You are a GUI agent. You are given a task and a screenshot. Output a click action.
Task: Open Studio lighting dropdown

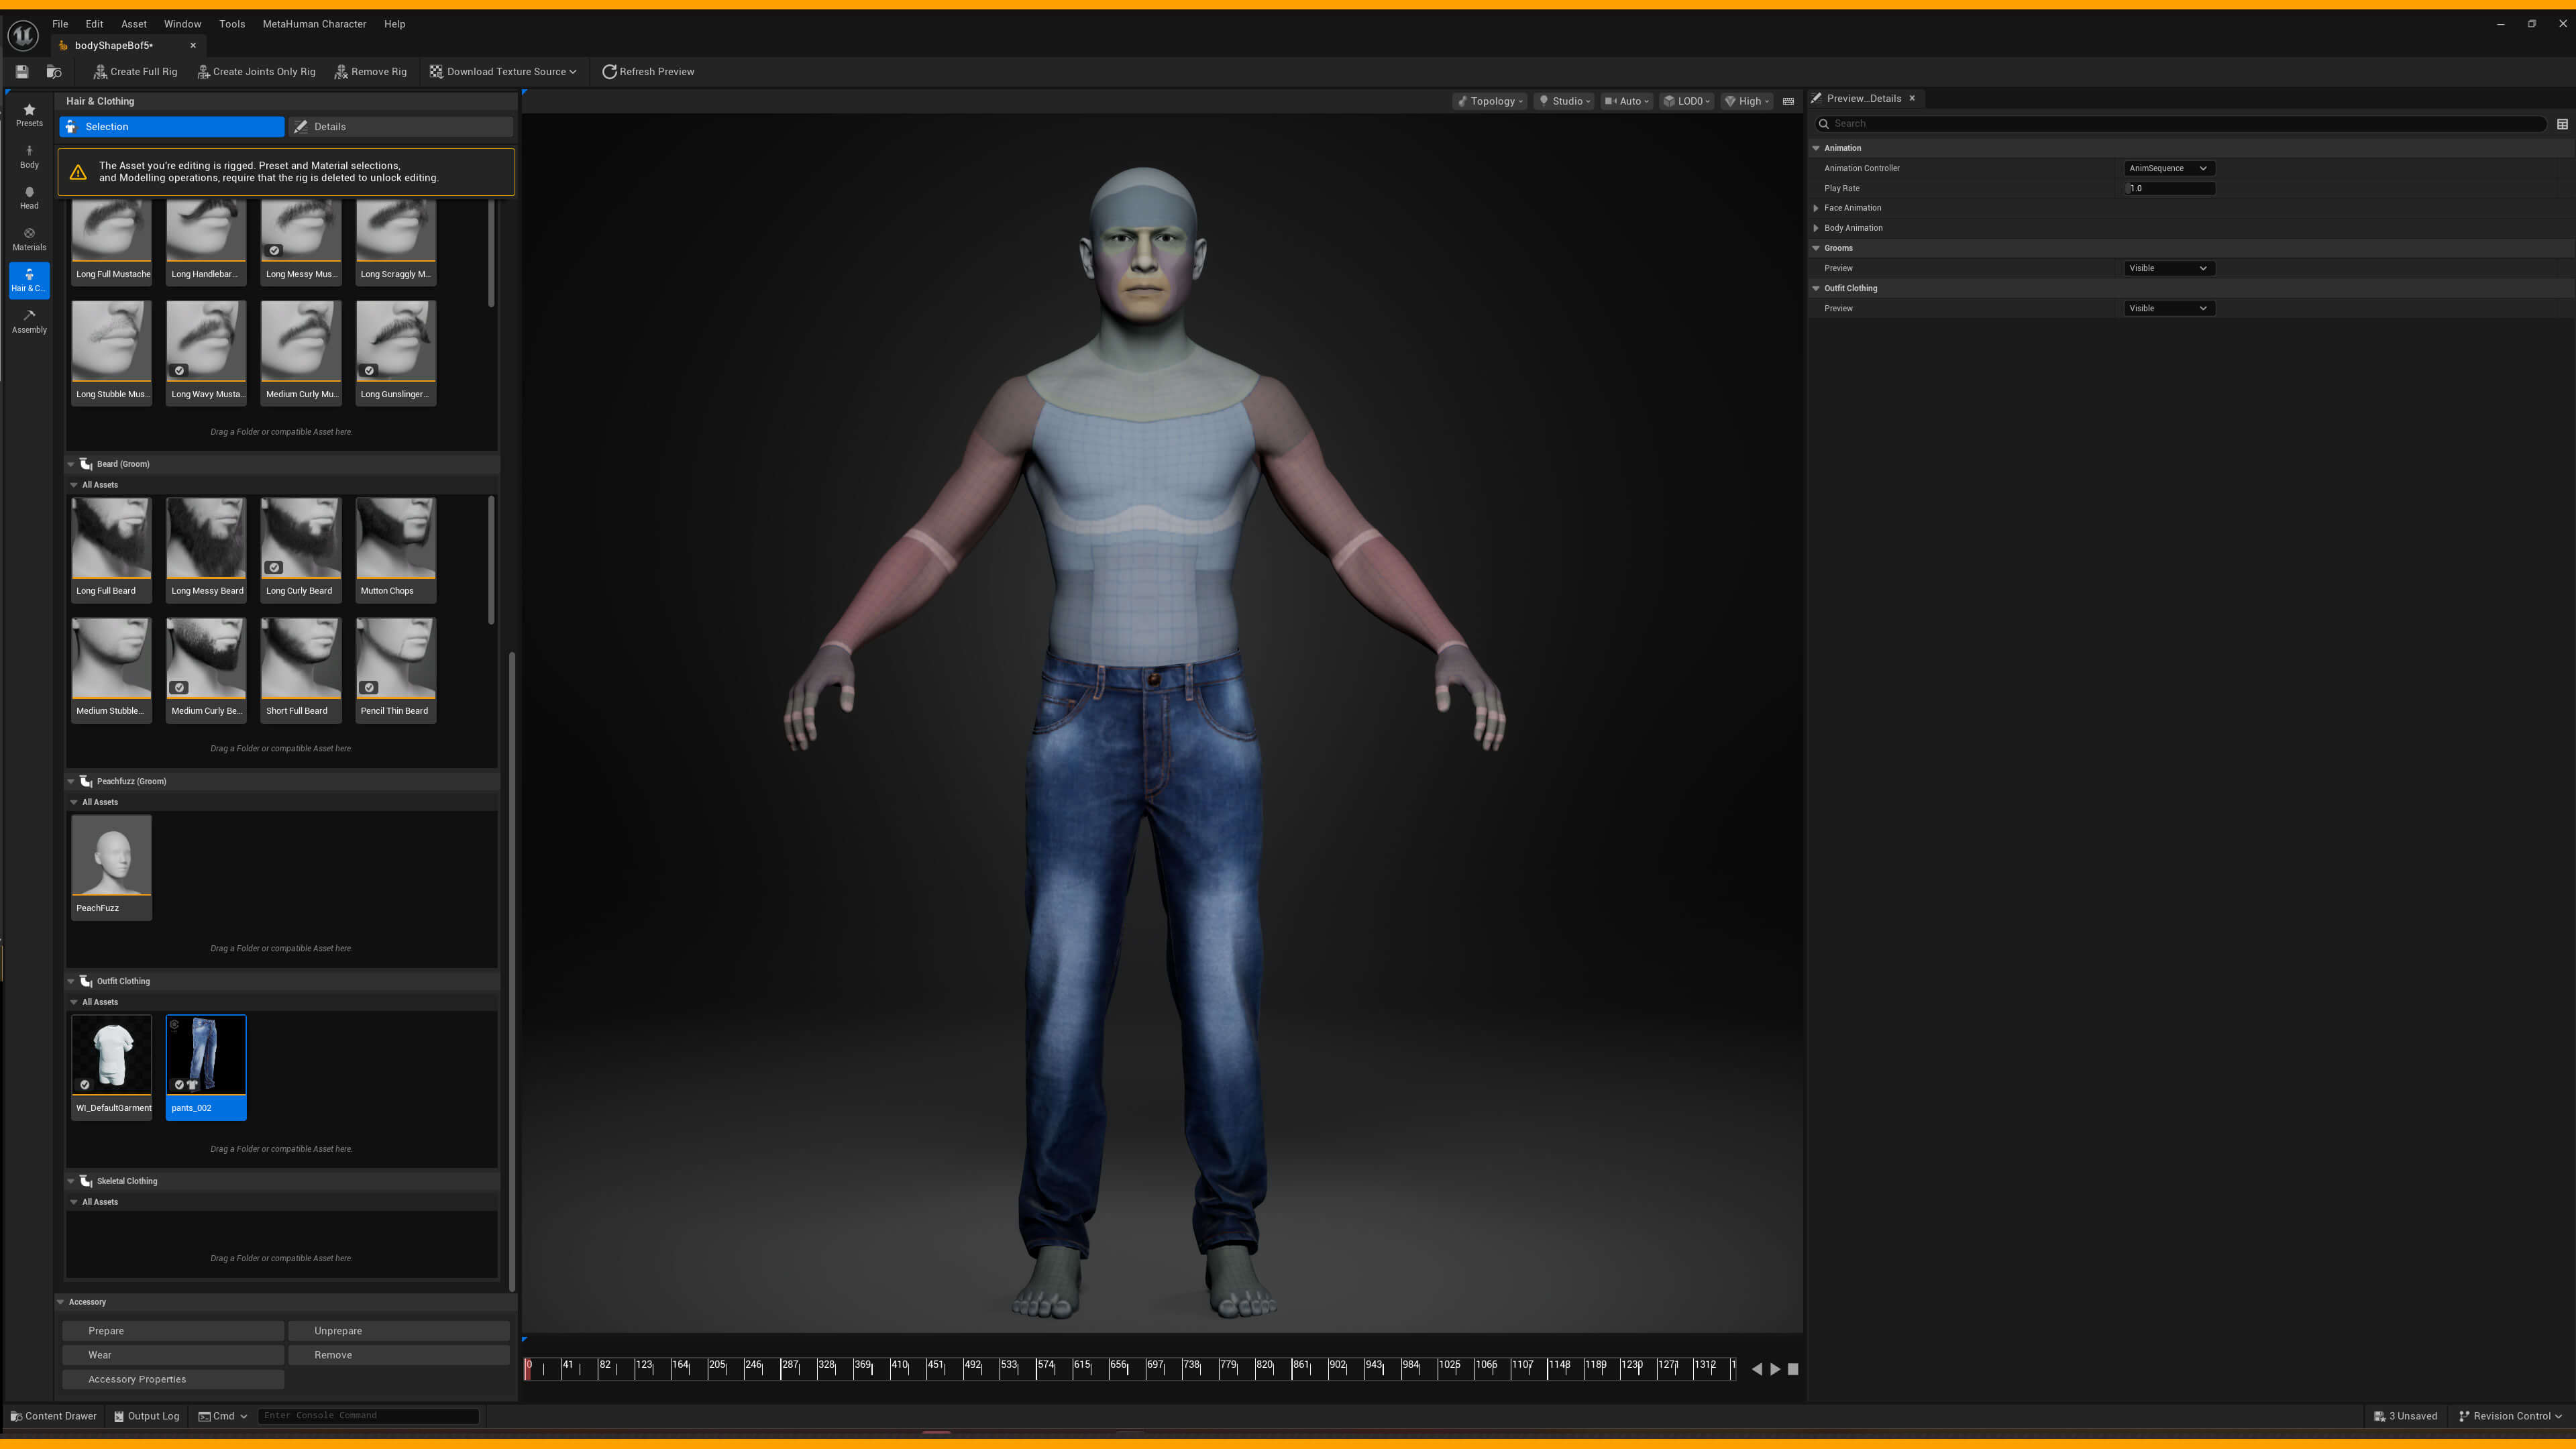pos(1565,101)
